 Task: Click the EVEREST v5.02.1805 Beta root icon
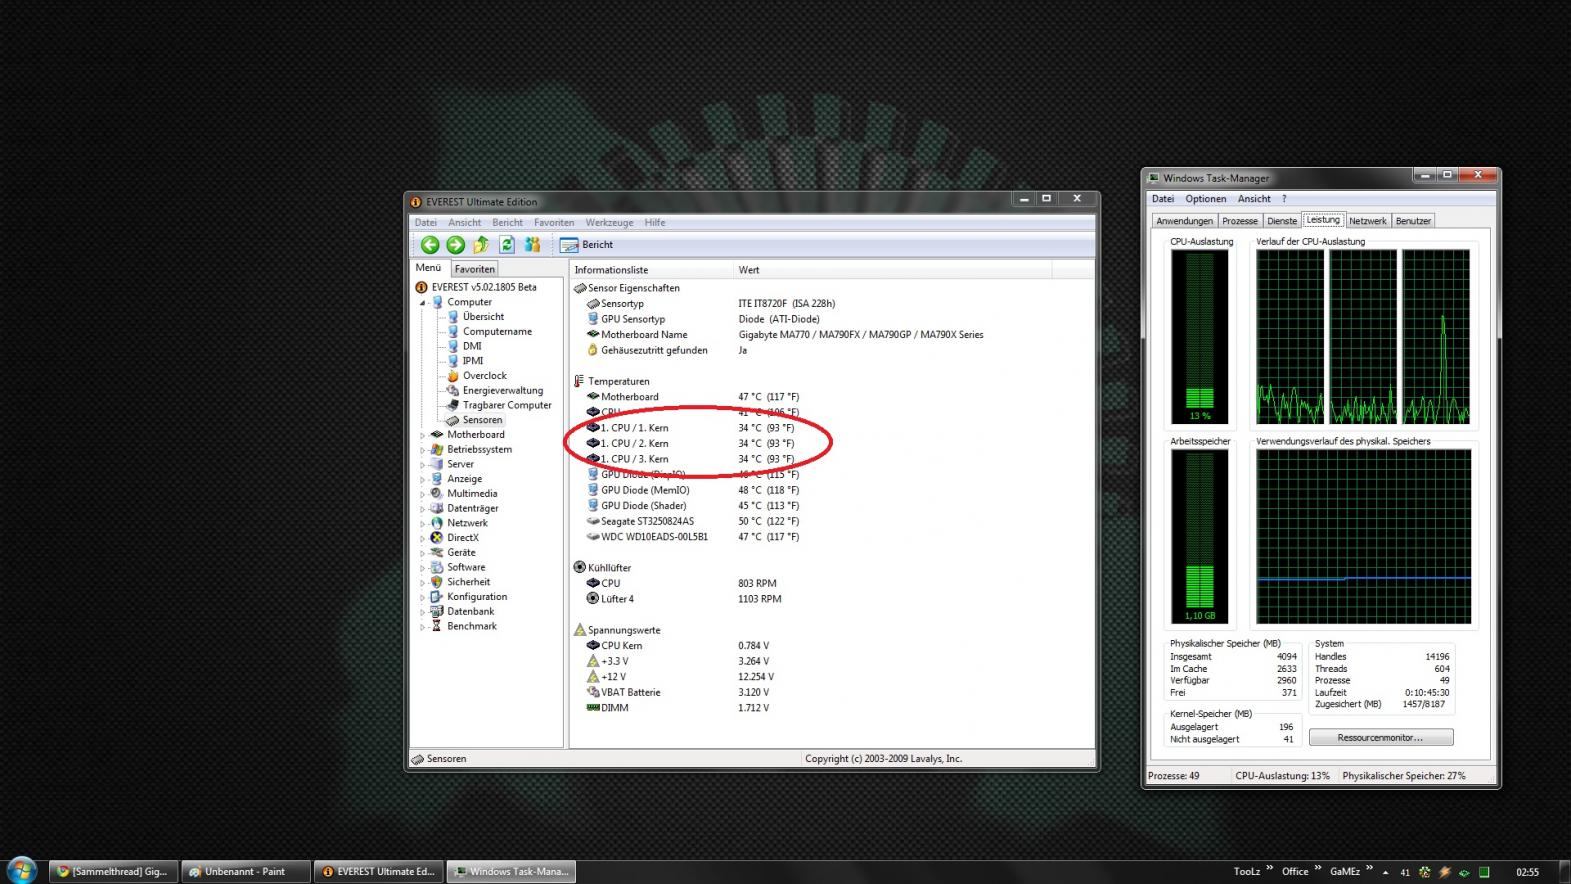421,287
